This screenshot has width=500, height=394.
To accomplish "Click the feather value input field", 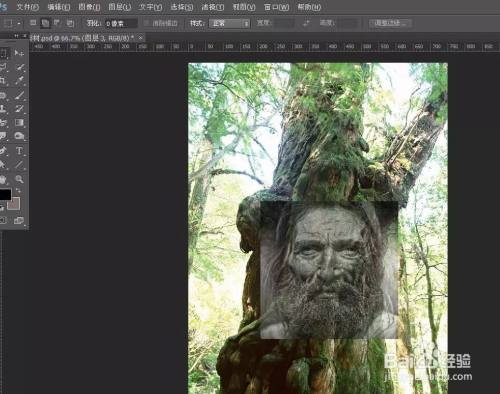I will pyautogui.click(x=121, y=23).
